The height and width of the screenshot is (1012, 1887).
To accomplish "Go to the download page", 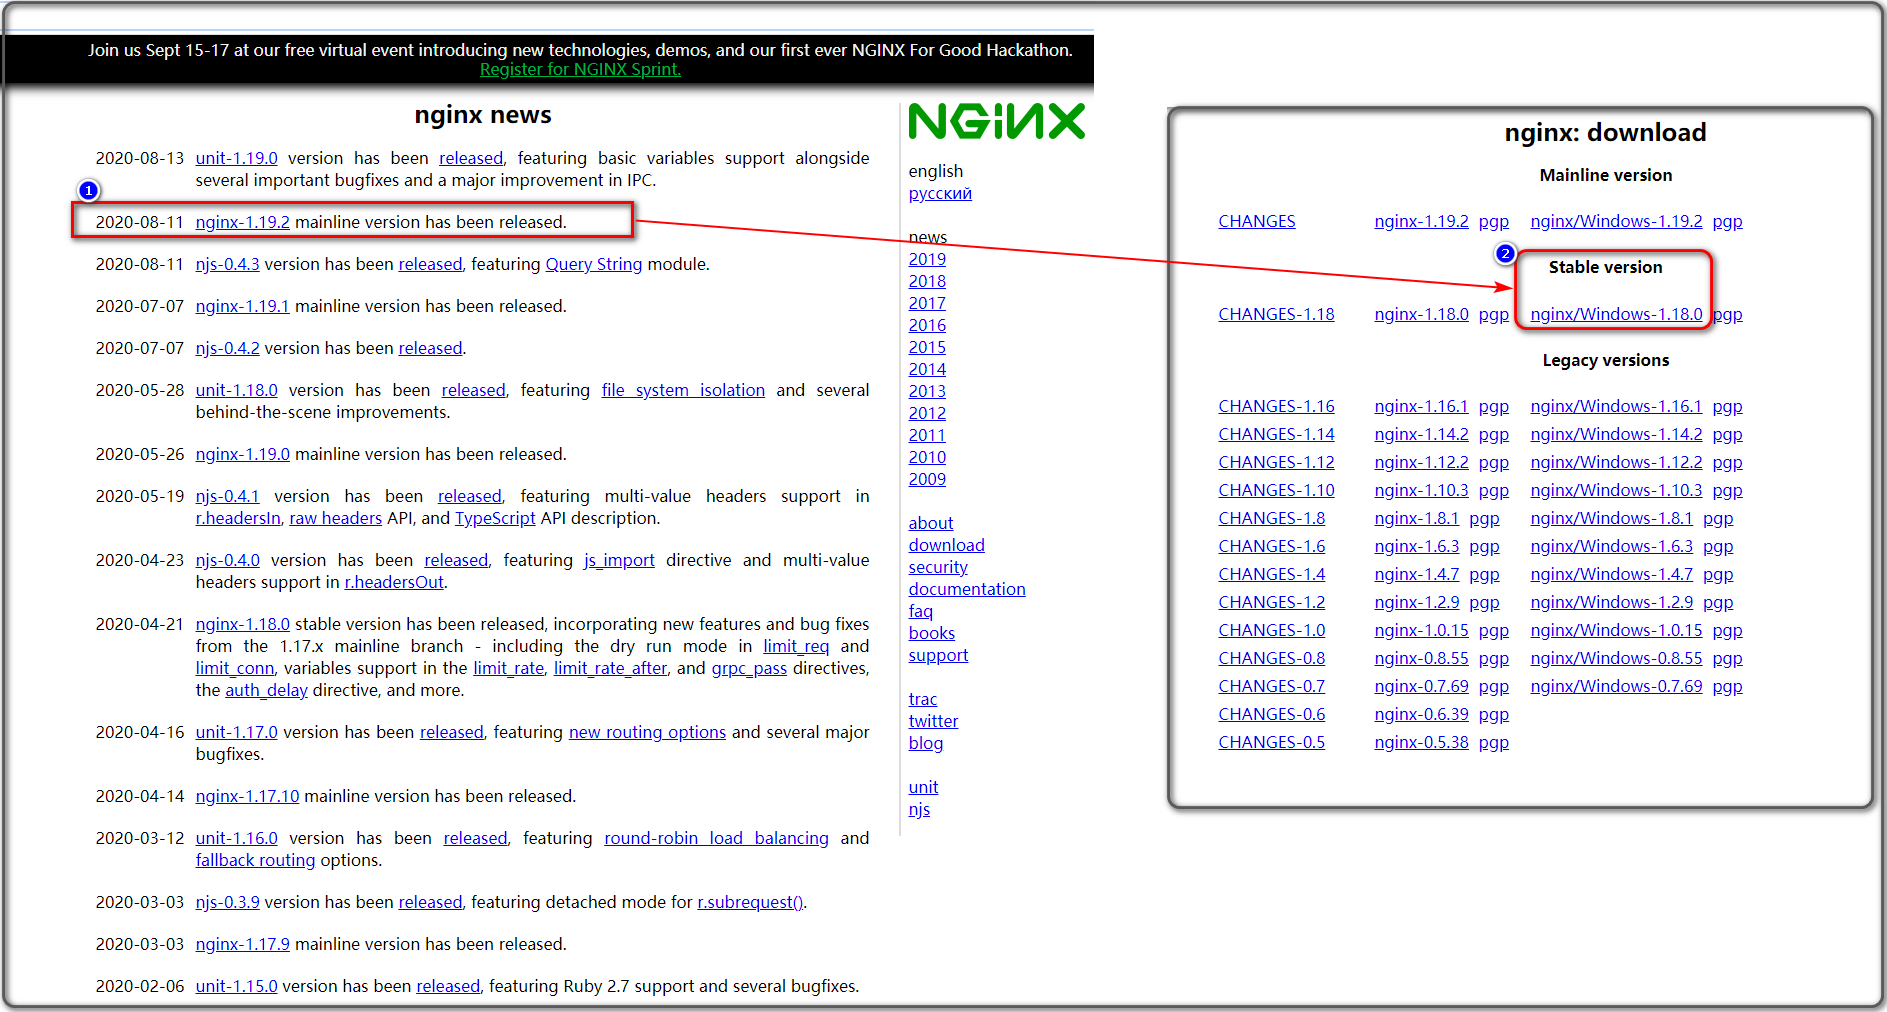I will (946, 545).
